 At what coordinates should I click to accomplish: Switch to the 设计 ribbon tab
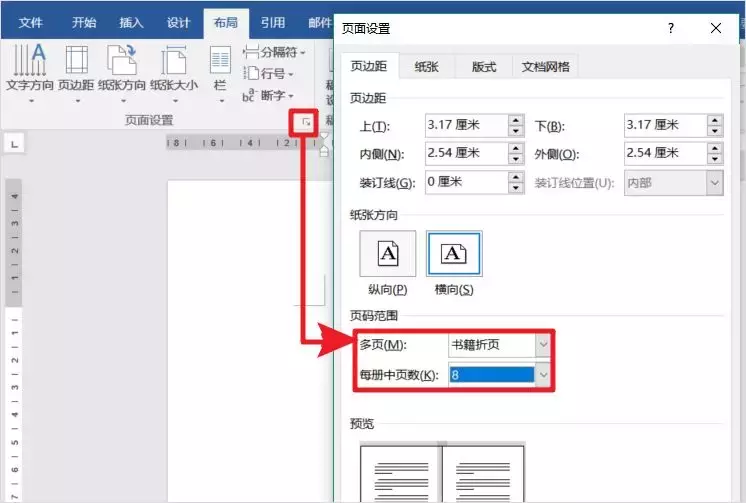tap(178, 22)
